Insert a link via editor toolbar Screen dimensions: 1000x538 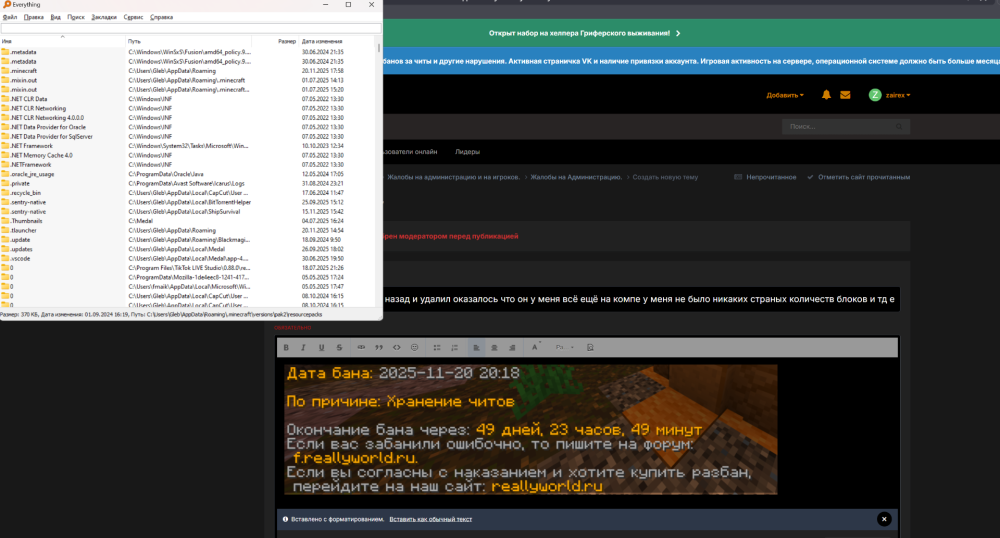[361, 347]
